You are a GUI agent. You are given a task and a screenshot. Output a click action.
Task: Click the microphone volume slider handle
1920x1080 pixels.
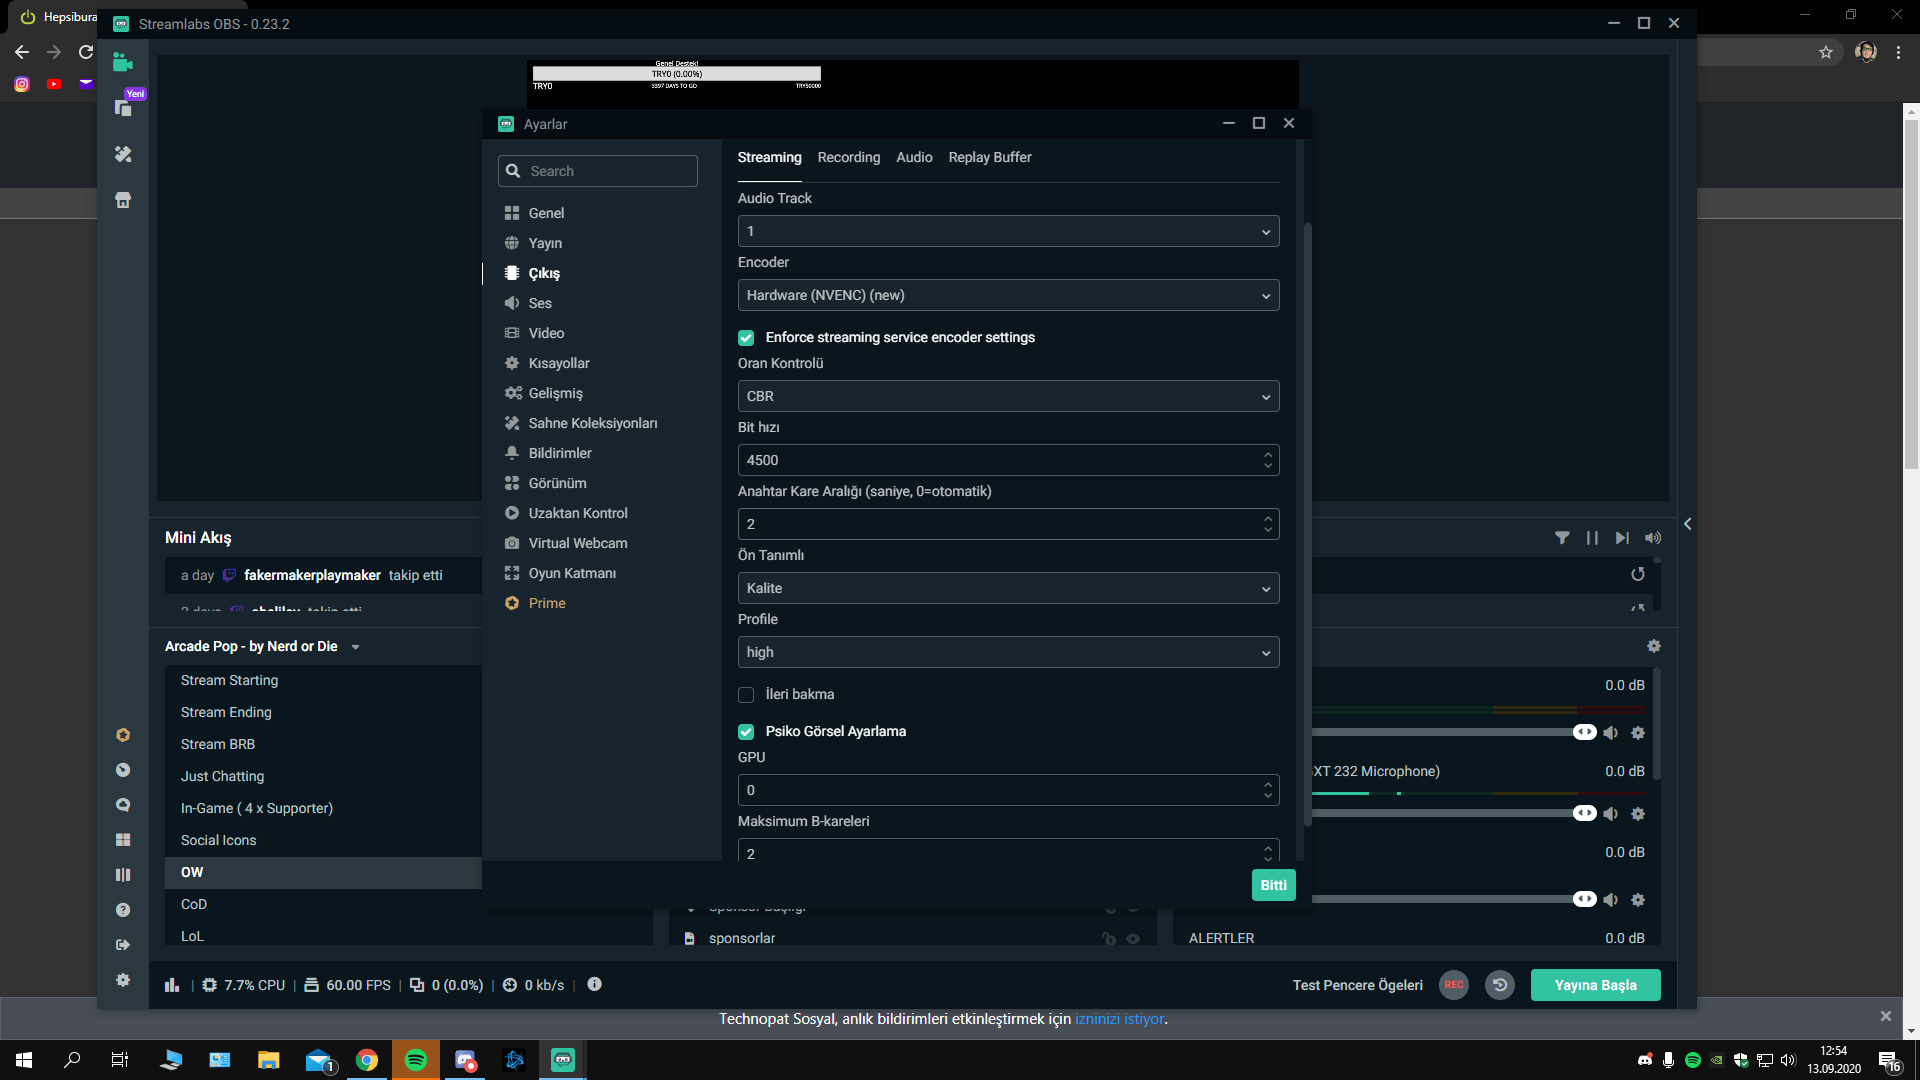pos(1584,813)
